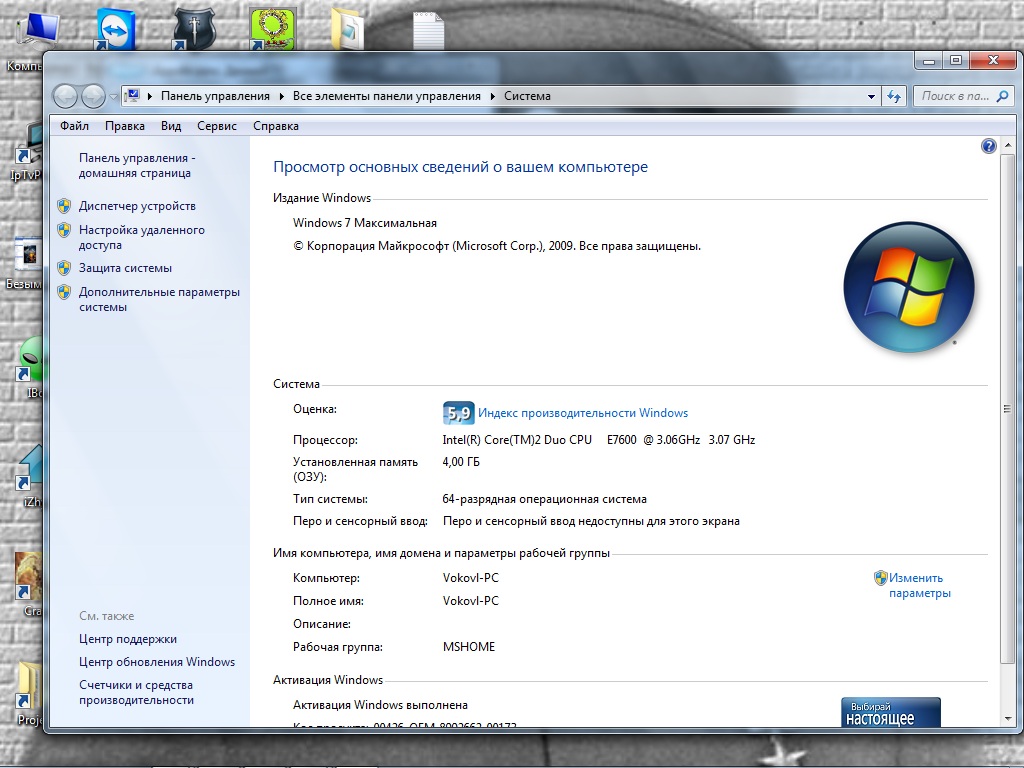Image resolution: width=1024 pixels, height=768 pixels.
Task: Open Счетчики и средства производительности
Action: 136,692
